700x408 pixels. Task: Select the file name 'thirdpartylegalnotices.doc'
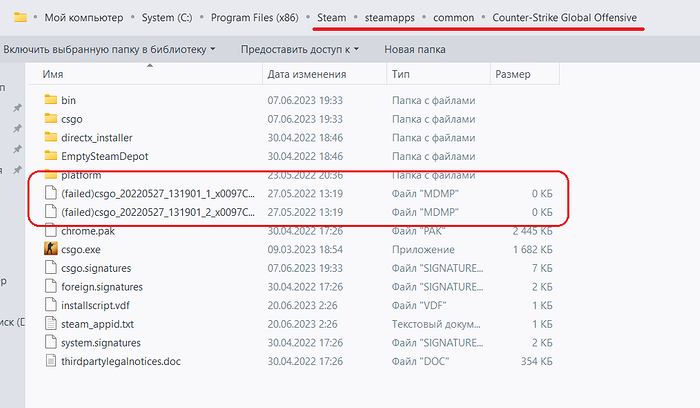pos(121,362)
